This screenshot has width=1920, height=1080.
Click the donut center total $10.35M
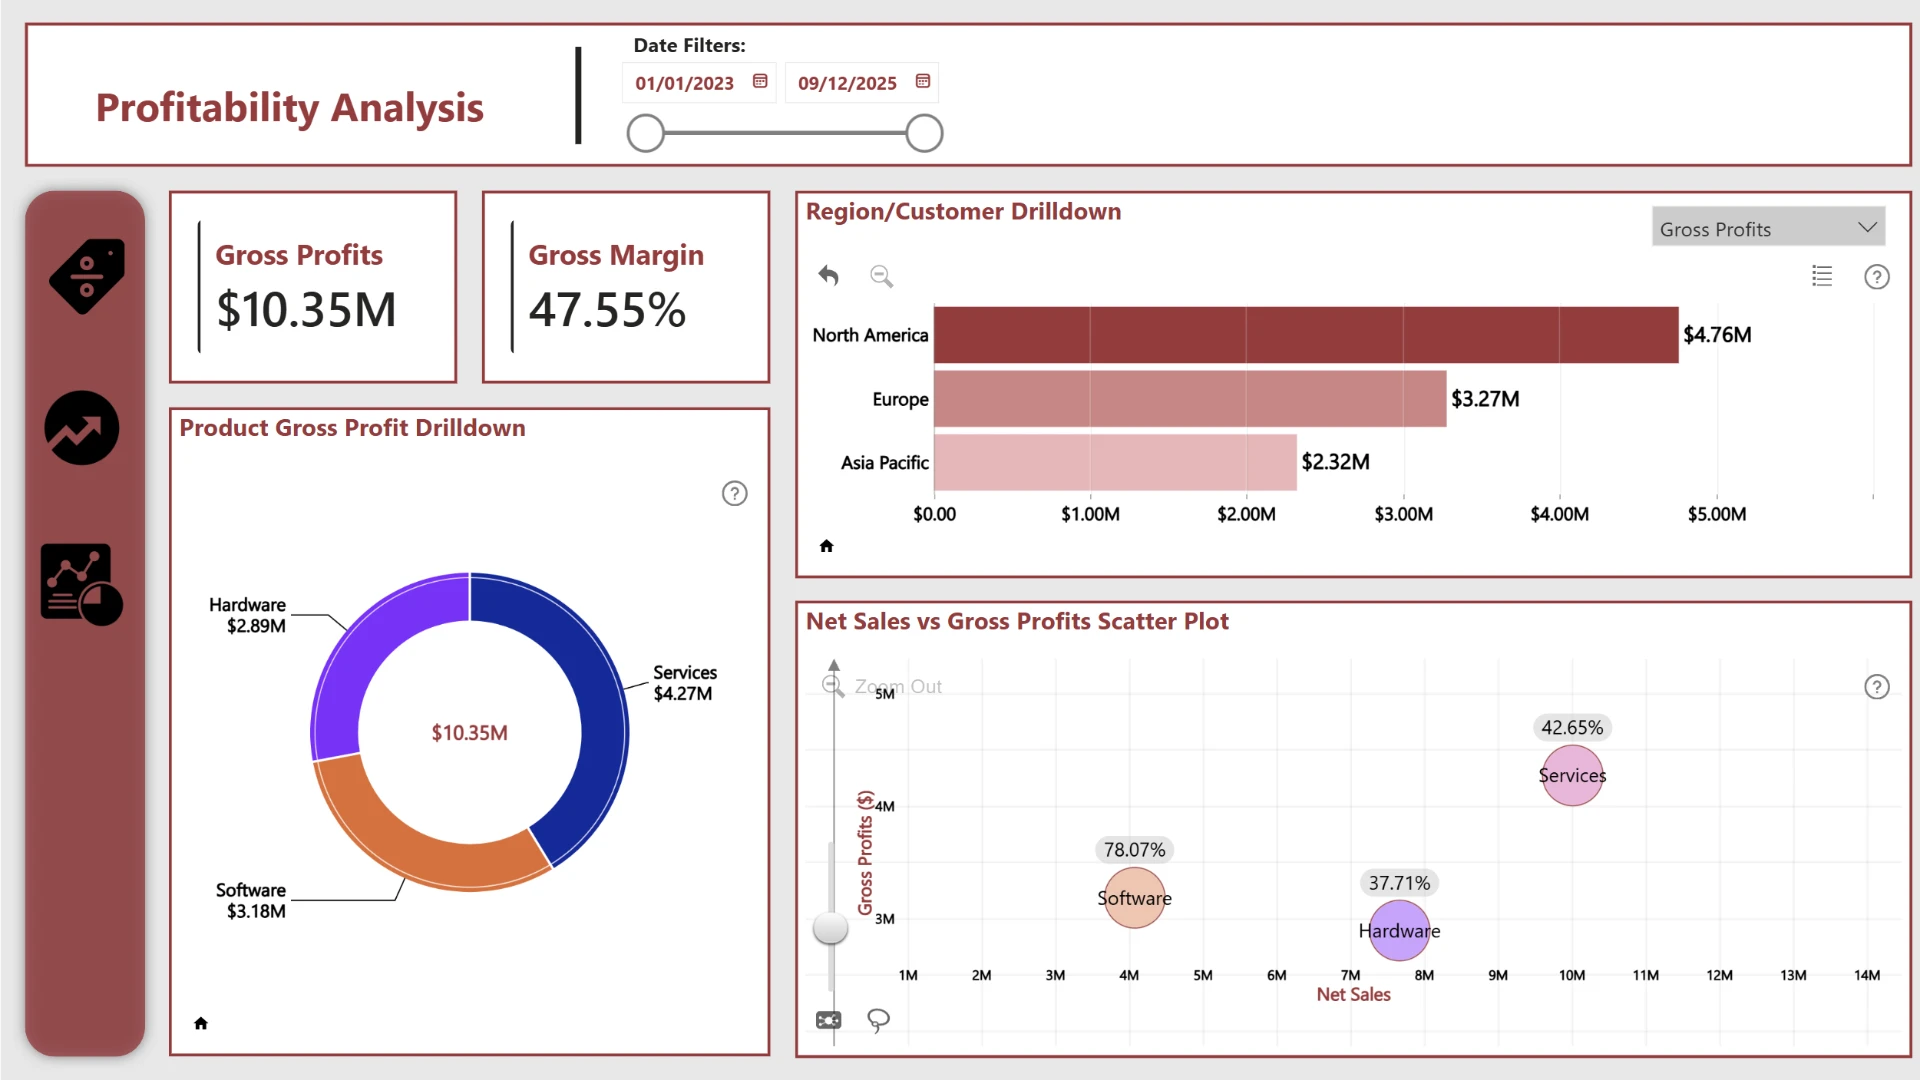tap(469, 733)
